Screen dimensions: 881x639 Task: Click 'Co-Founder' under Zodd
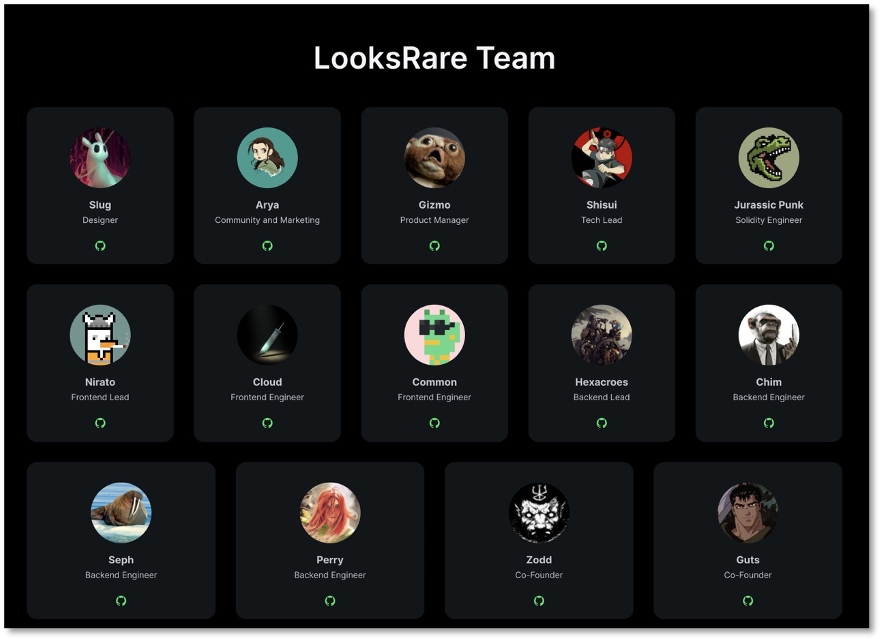pos(539,575)
